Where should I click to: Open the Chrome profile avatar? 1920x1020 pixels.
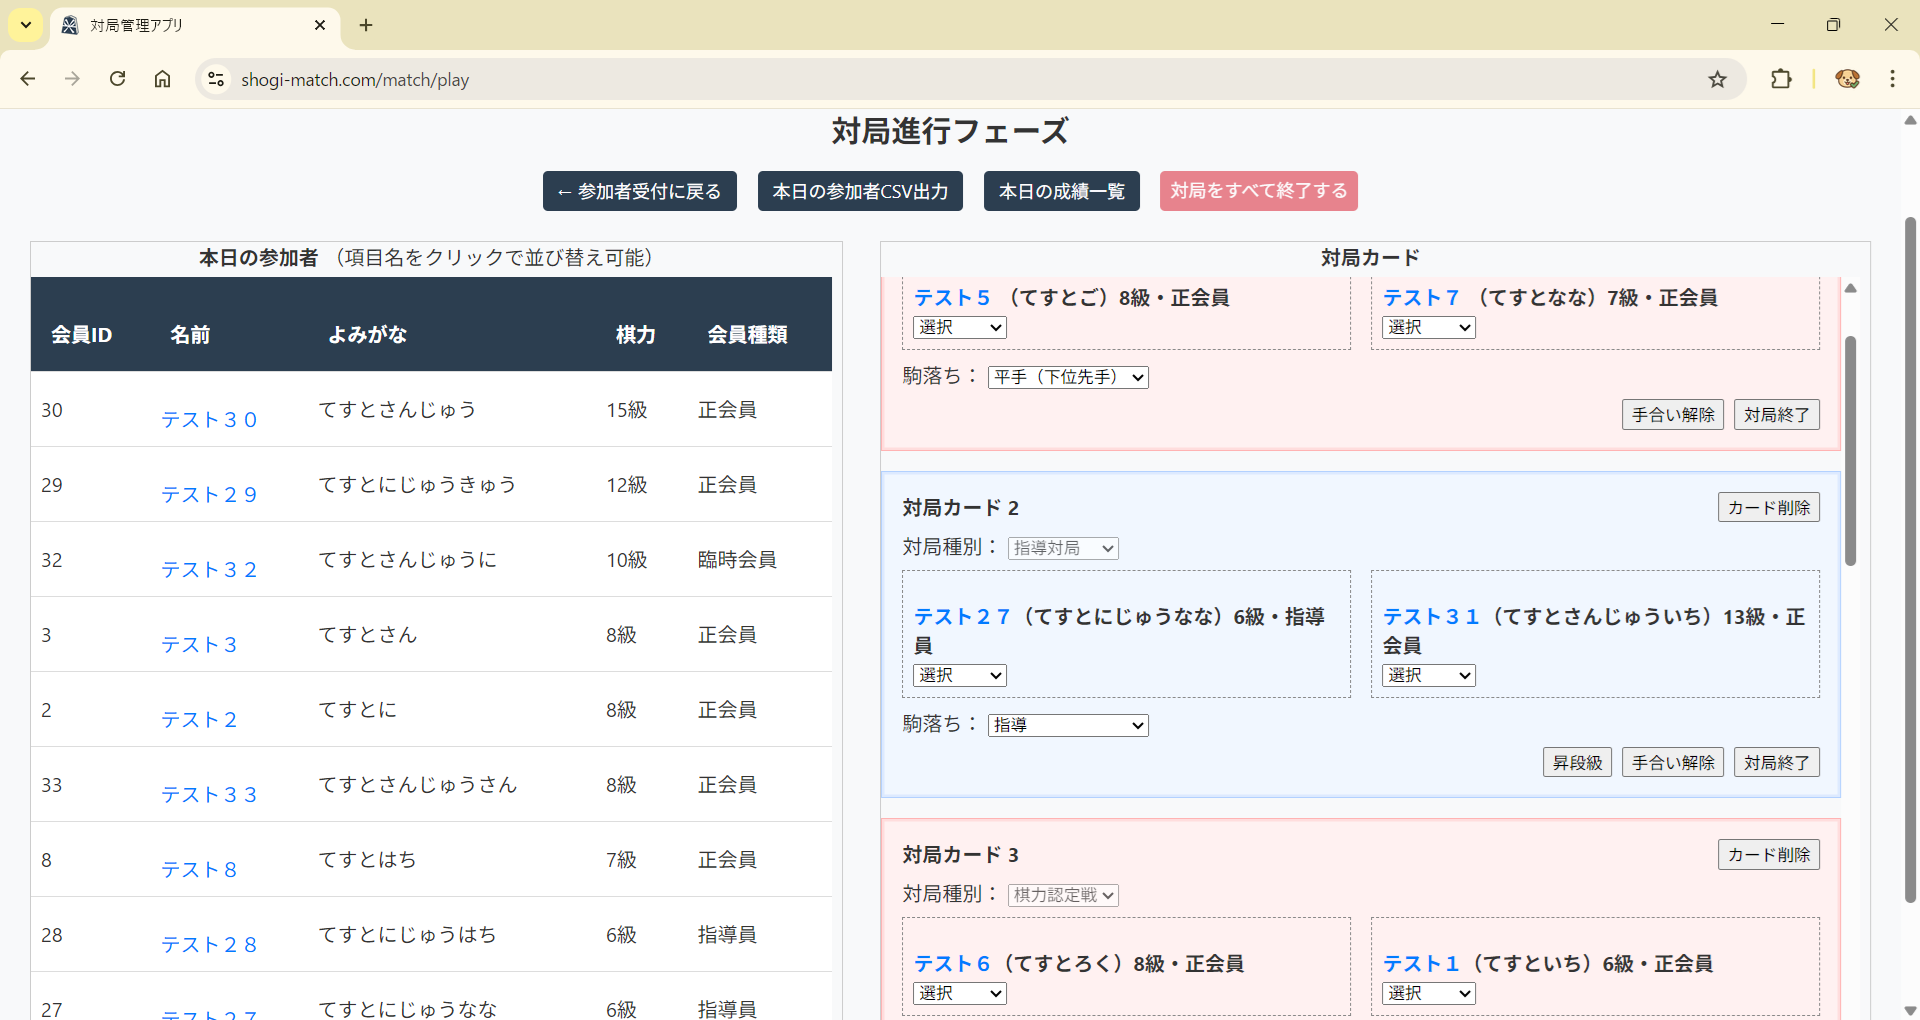1847,79
